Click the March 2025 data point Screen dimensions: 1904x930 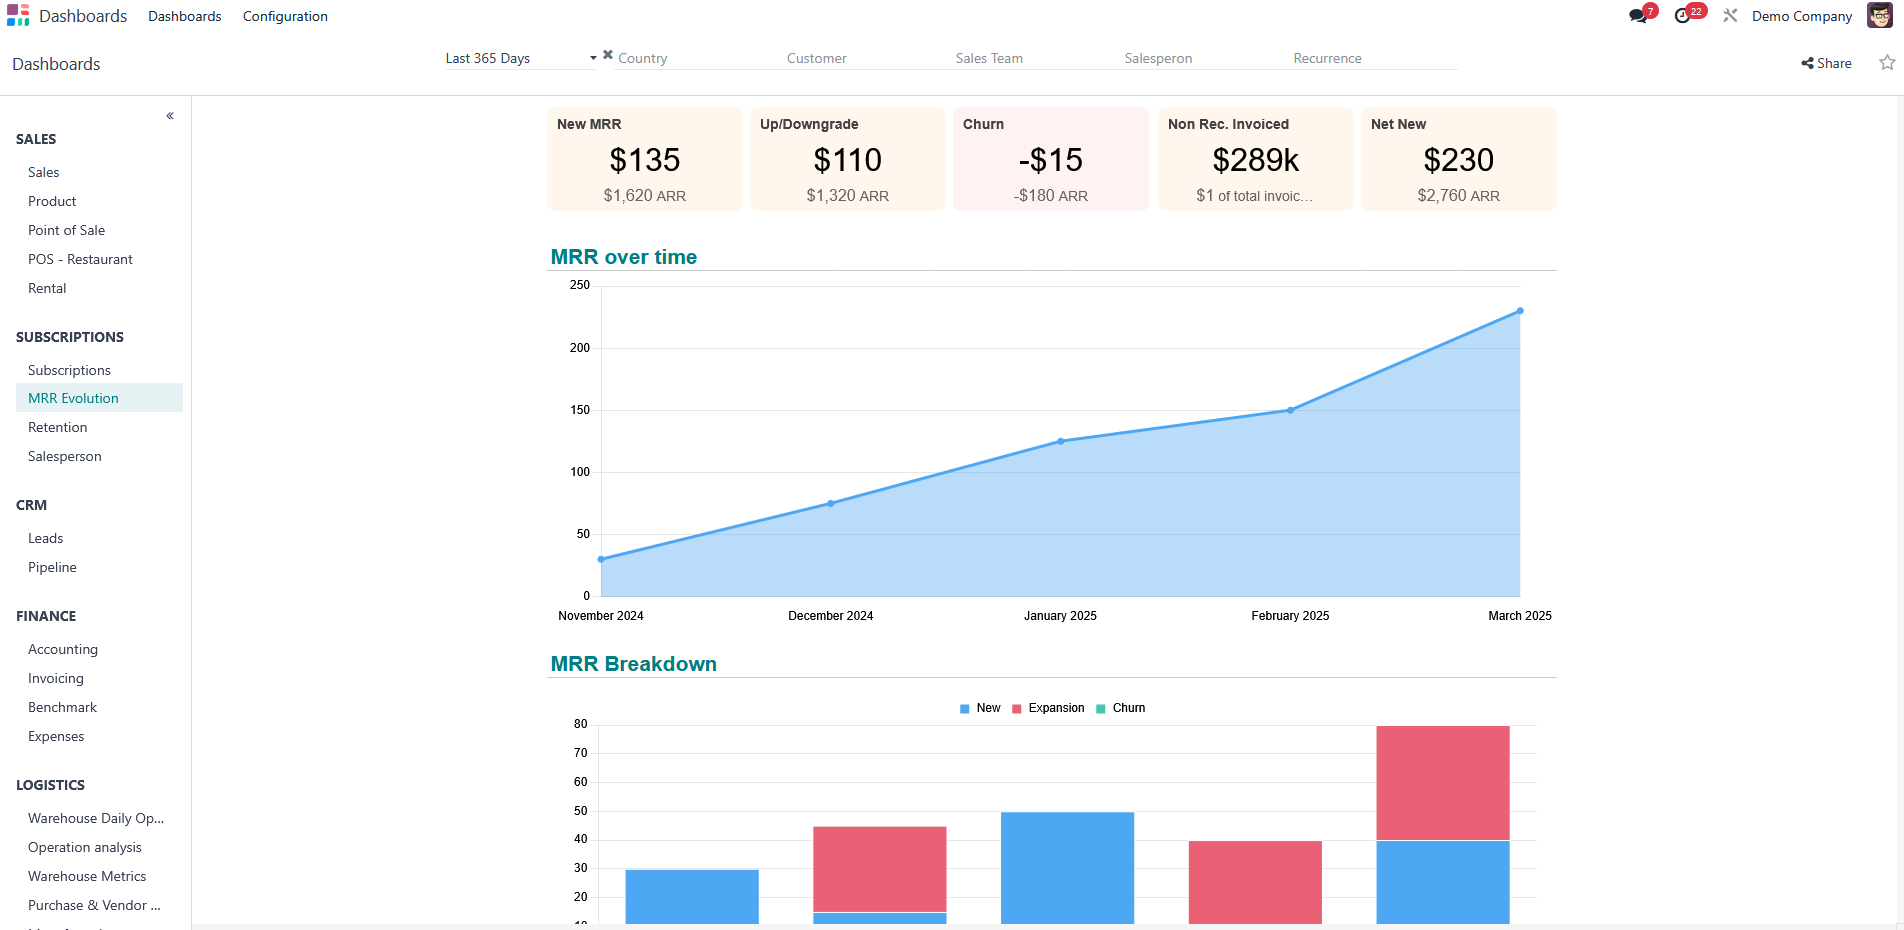(1520, 311)
